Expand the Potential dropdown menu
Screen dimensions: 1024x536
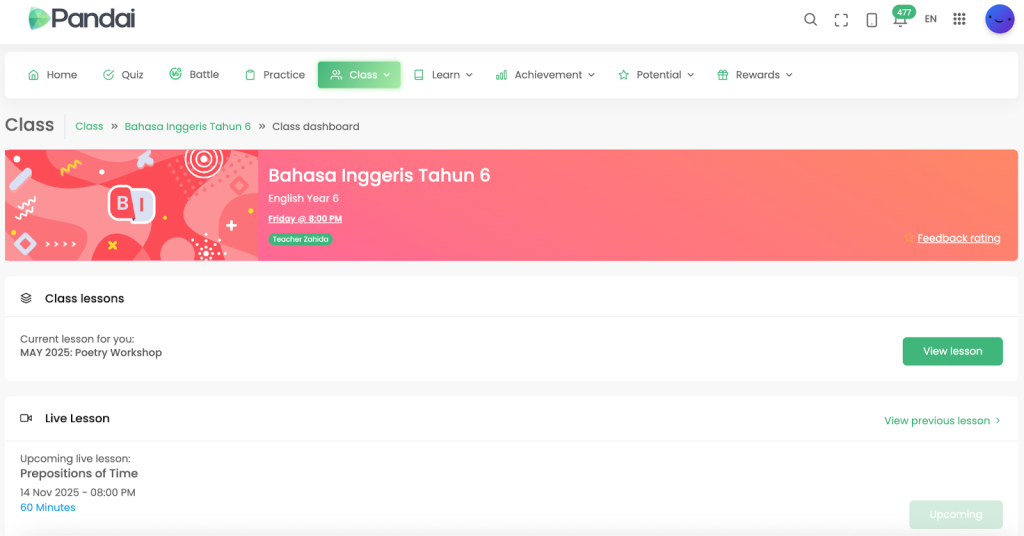(x=656, y=75)
